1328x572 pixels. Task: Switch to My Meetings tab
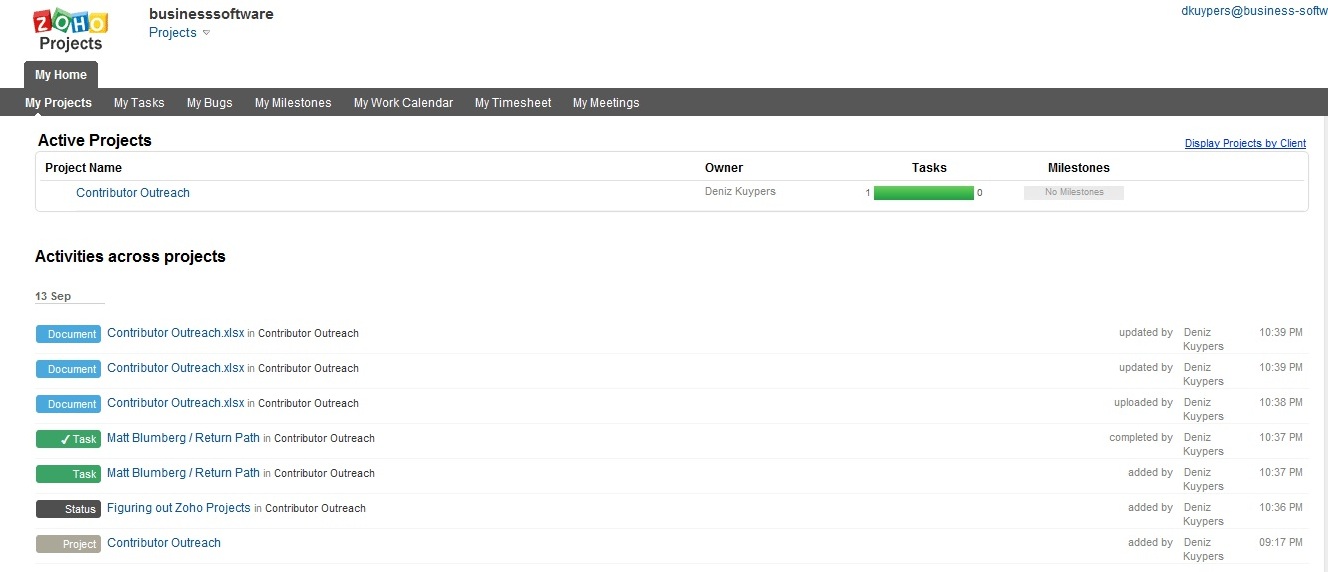tap(606, 103)
